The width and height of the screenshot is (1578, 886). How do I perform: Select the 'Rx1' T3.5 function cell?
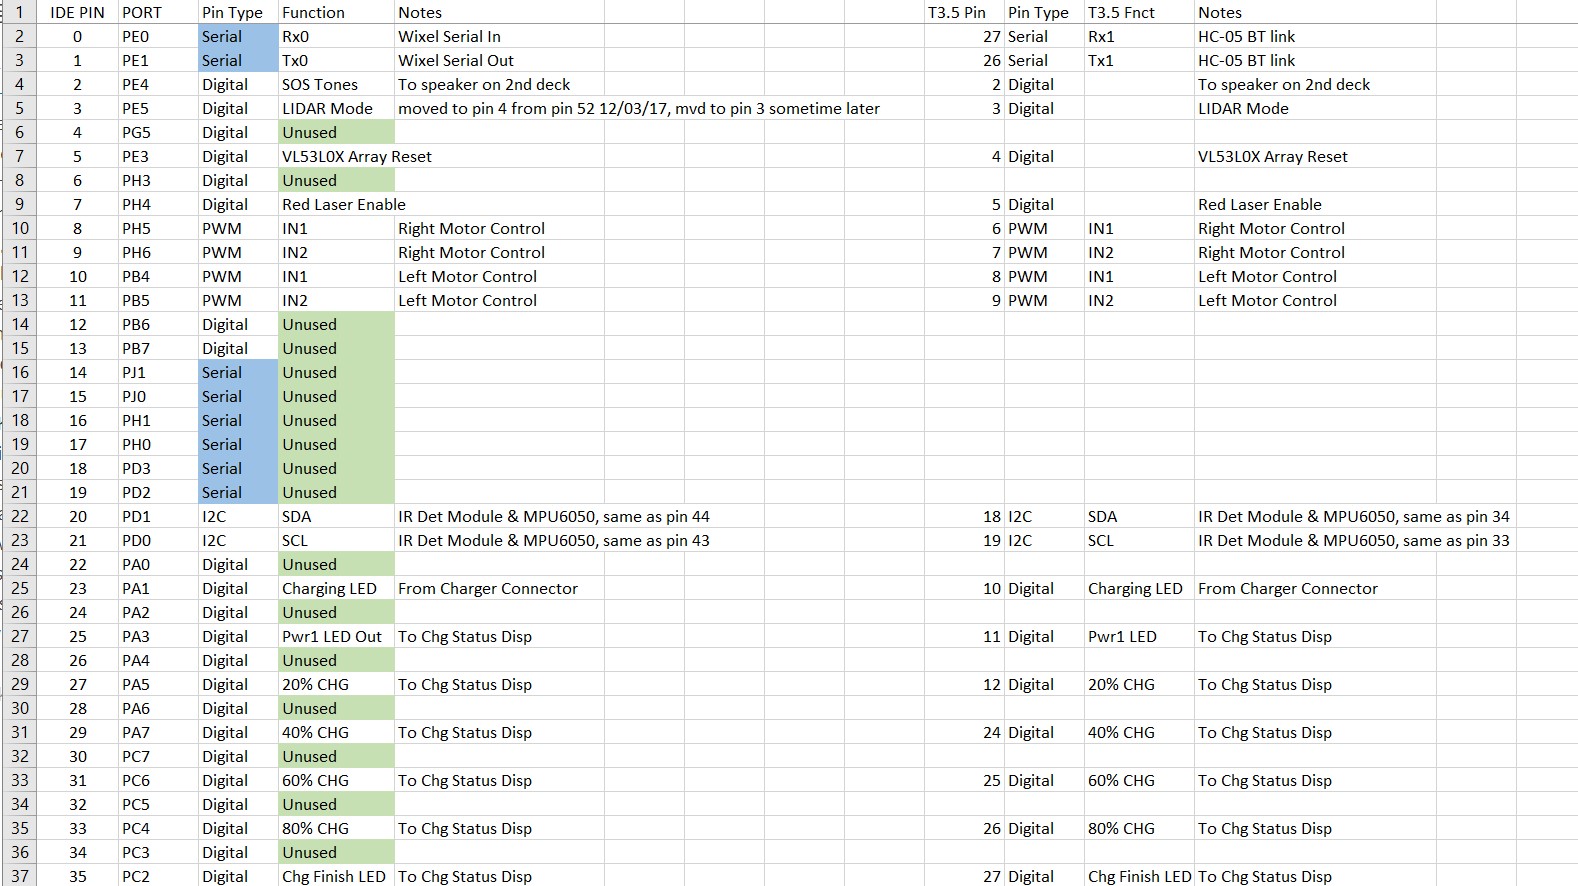[1139, 36]
